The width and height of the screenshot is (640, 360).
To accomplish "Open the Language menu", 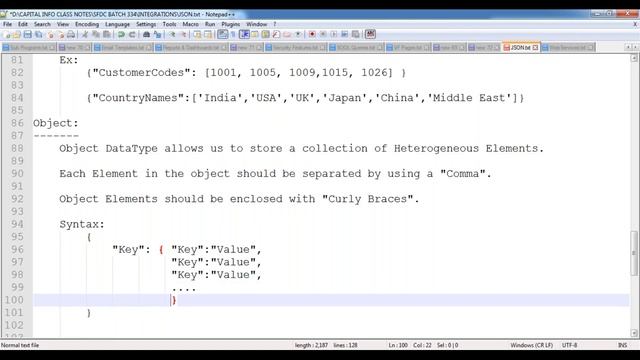I will pos(117,24).
